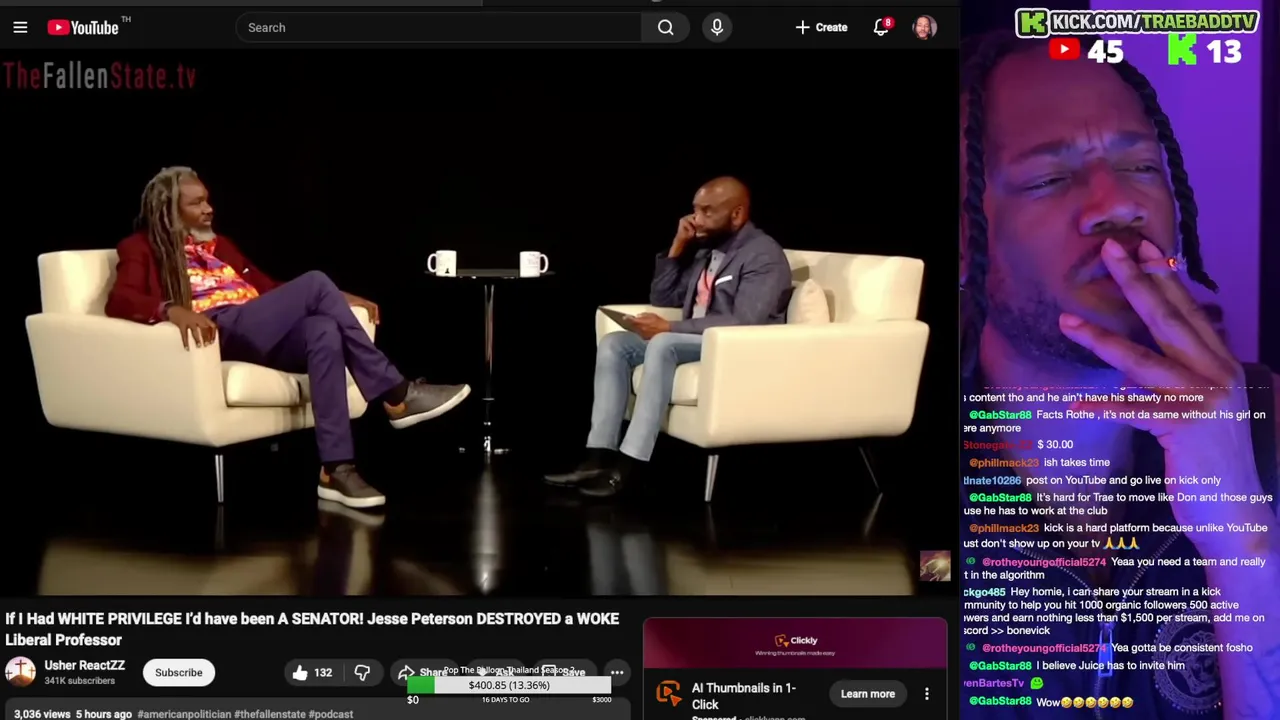
Task: Click the magnifying glass search button
Action: pyautogui.click(x=666, y=27)
